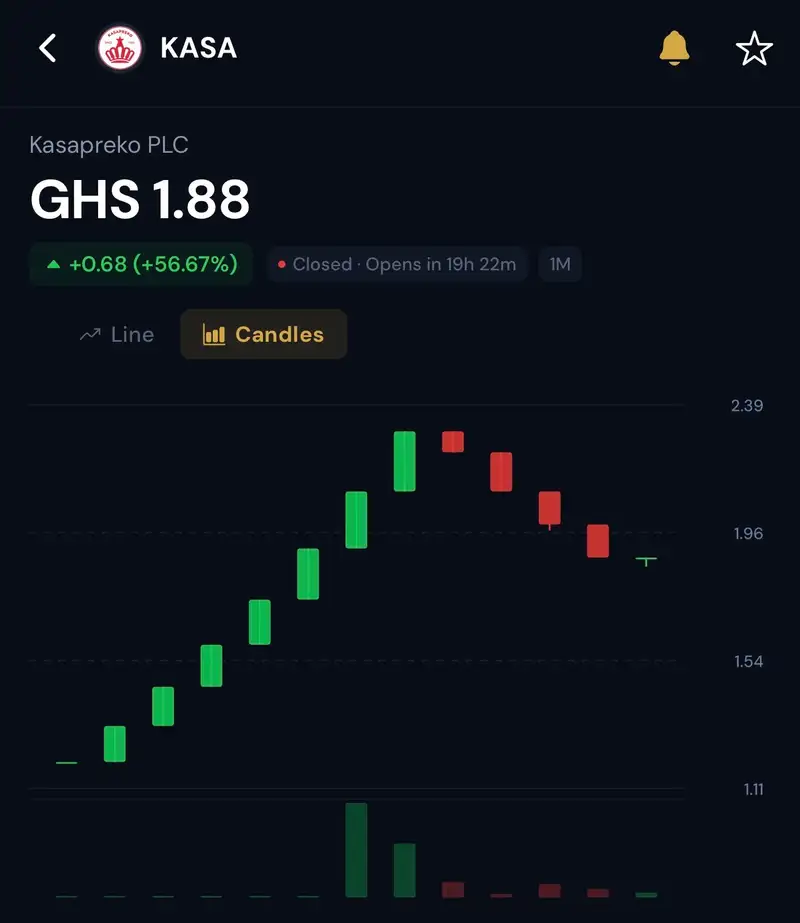800x923 pixels.
Task: Click the candlestick bars icon
Action: [214, 334]
